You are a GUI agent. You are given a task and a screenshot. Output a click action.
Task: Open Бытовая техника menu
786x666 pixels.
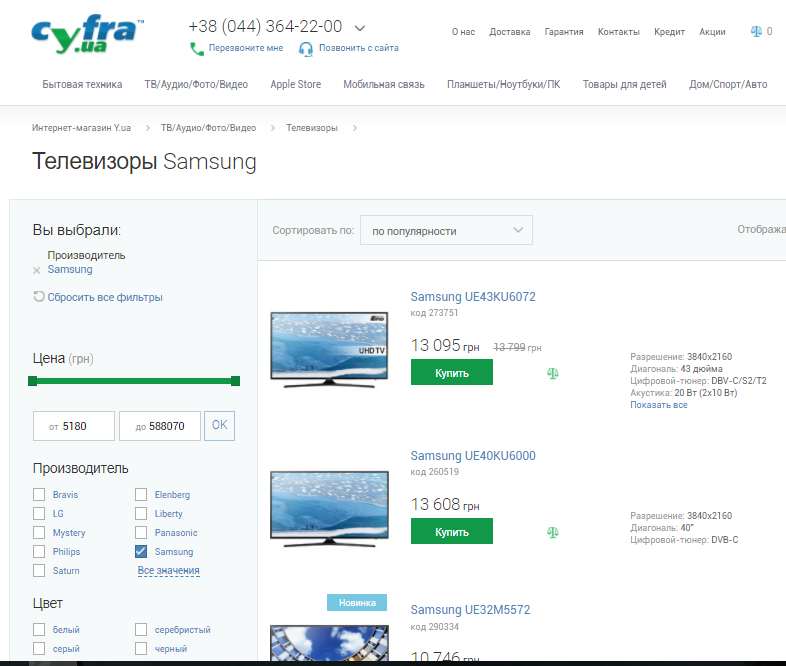click(82, 84)
